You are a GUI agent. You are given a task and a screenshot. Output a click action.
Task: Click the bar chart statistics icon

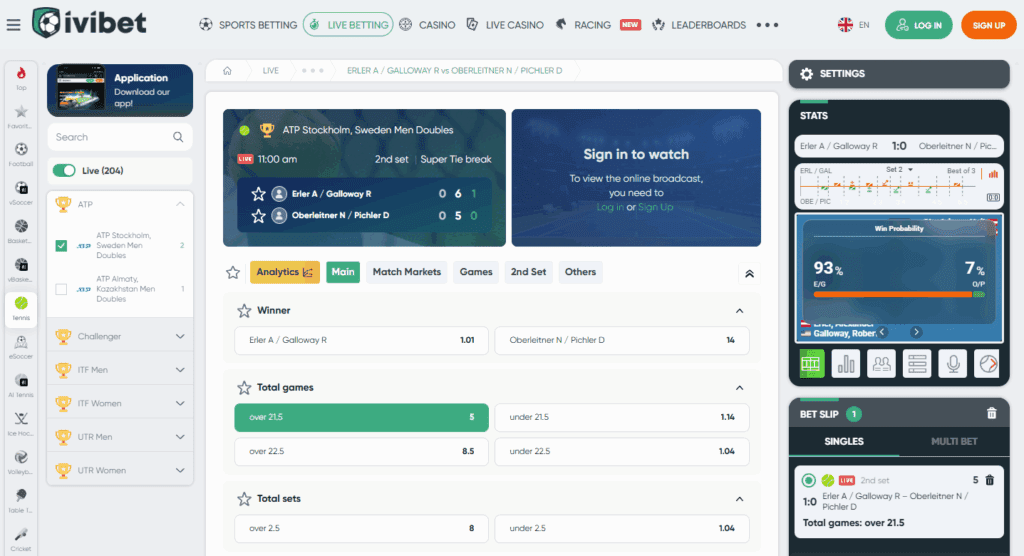coord(847,364)
